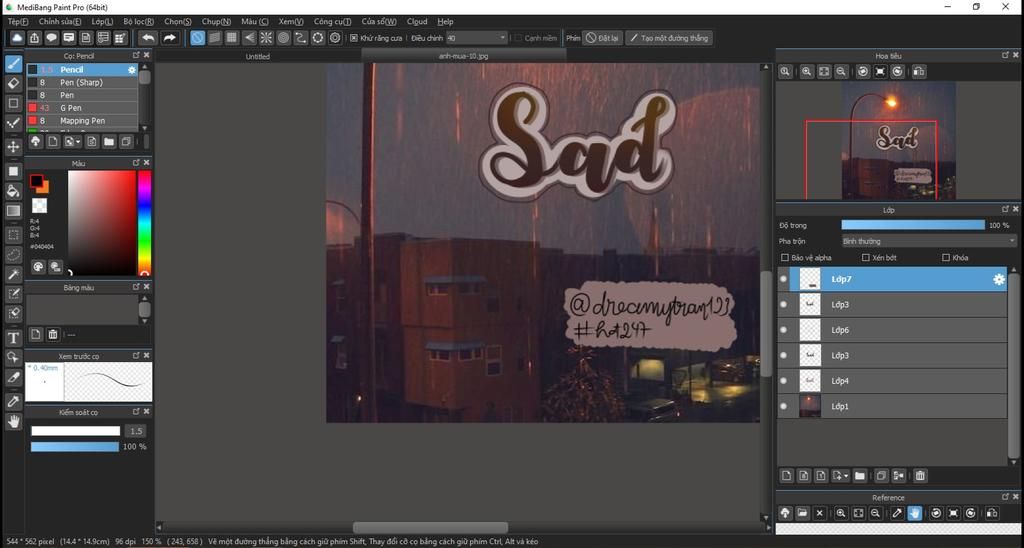The height and width of the screenshot is (548, 1024).
Task: Select the Bucket fill tool
Action: tap(13, 191)
